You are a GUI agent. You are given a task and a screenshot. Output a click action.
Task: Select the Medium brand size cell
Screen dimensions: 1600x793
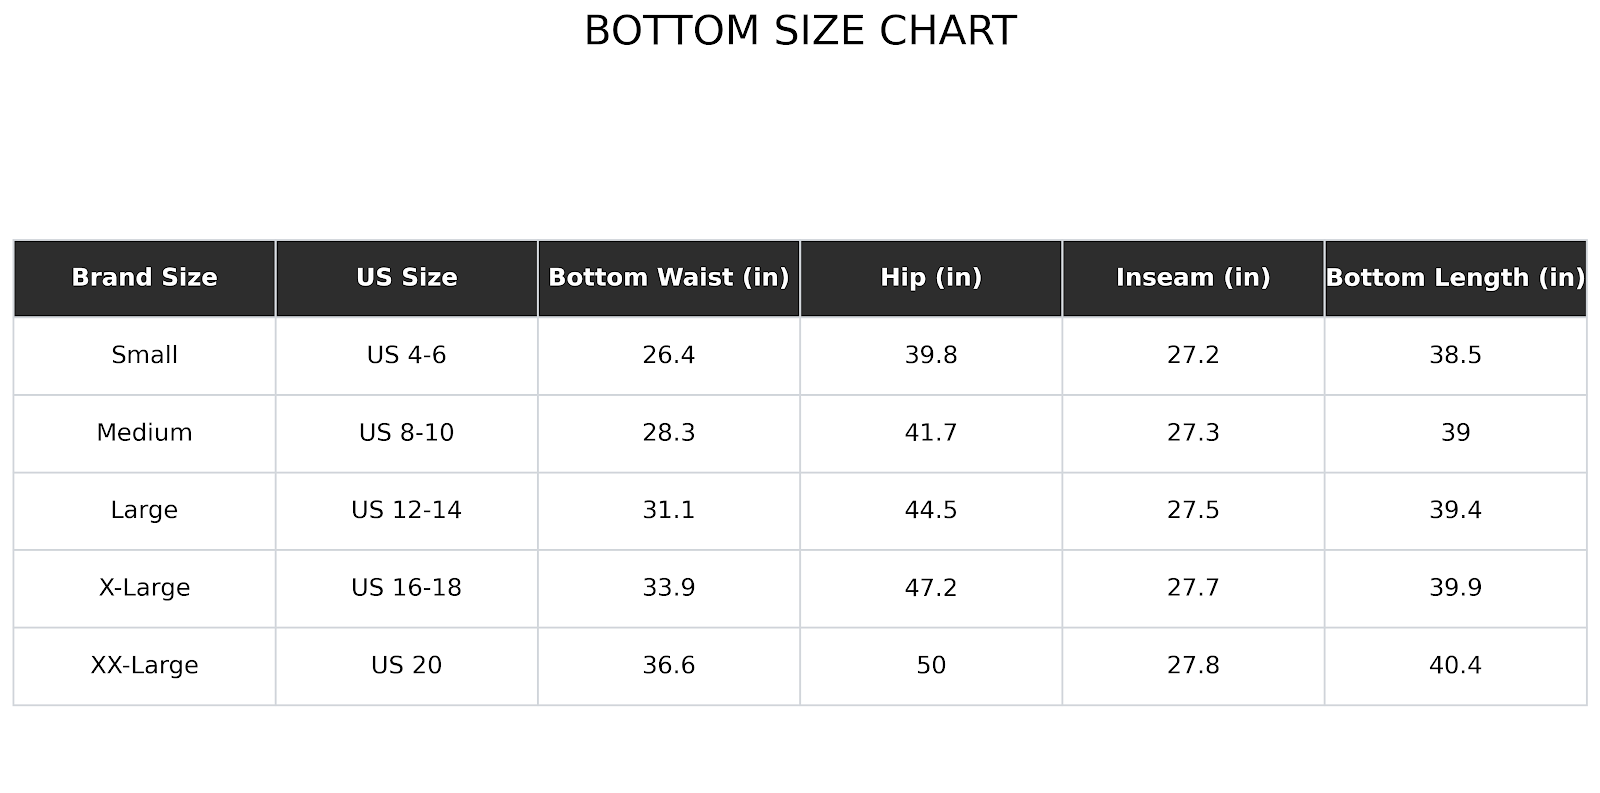tap(144, 433)
